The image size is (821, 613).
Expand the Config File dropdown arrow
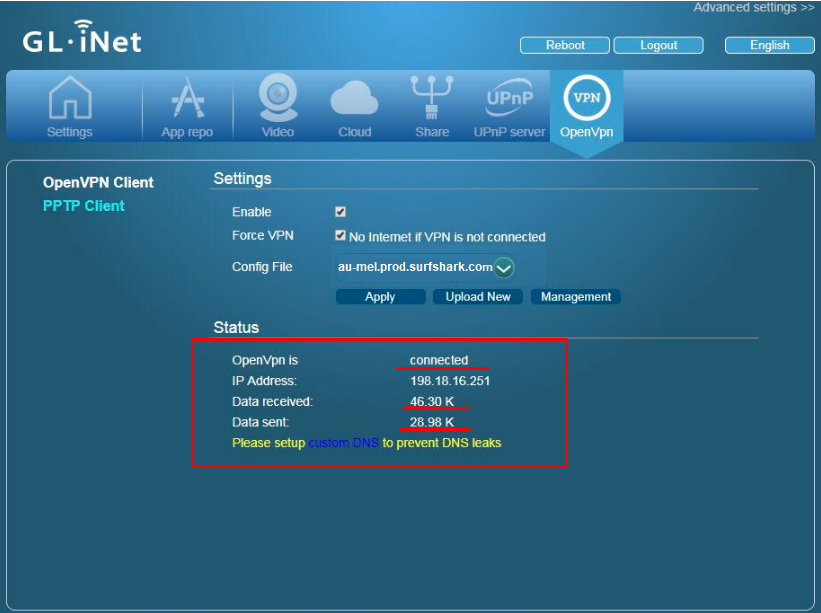coord(504,267)
